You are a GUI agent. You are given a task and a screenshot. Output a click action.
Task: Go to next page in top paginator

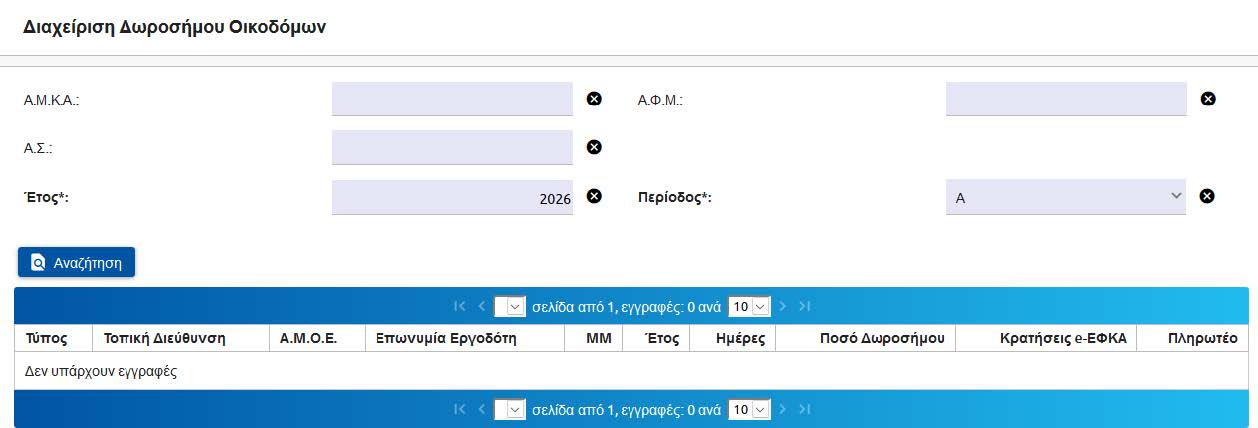(783, 306)
